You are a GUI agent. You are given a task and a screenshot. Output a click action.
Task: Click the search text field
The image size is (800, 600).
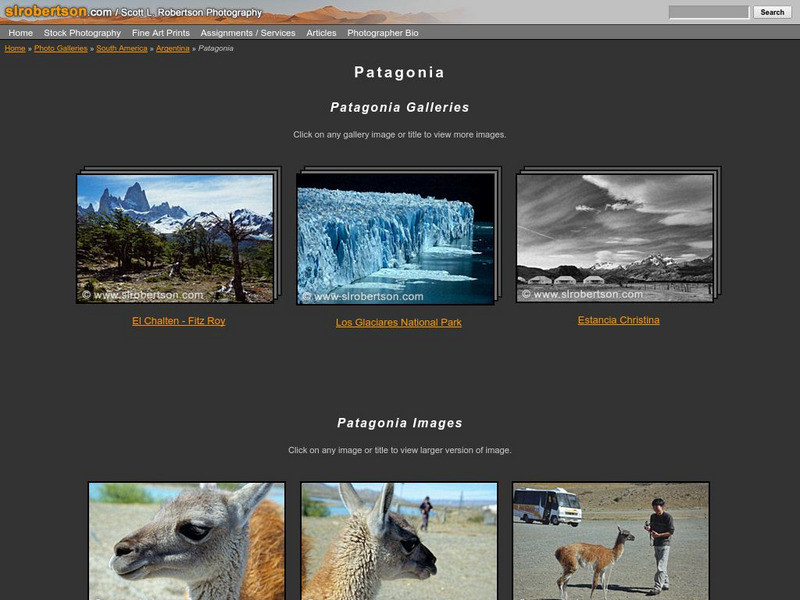(709, 12)
